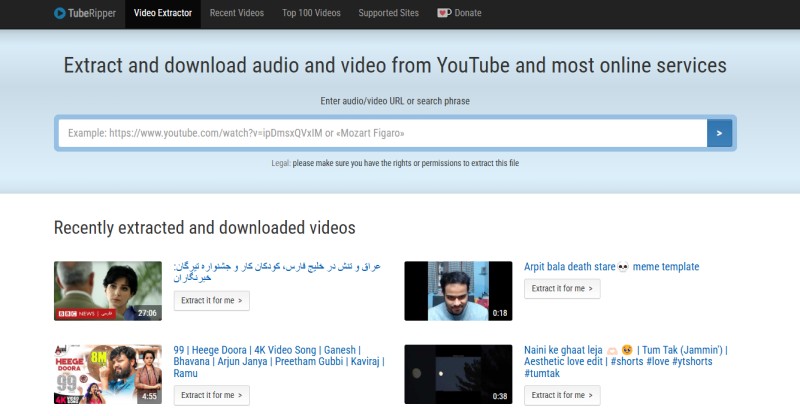Click the main 'Extract and download' headline
The height and width of the screenshot is (416, 800).
[x=395, y=65]
